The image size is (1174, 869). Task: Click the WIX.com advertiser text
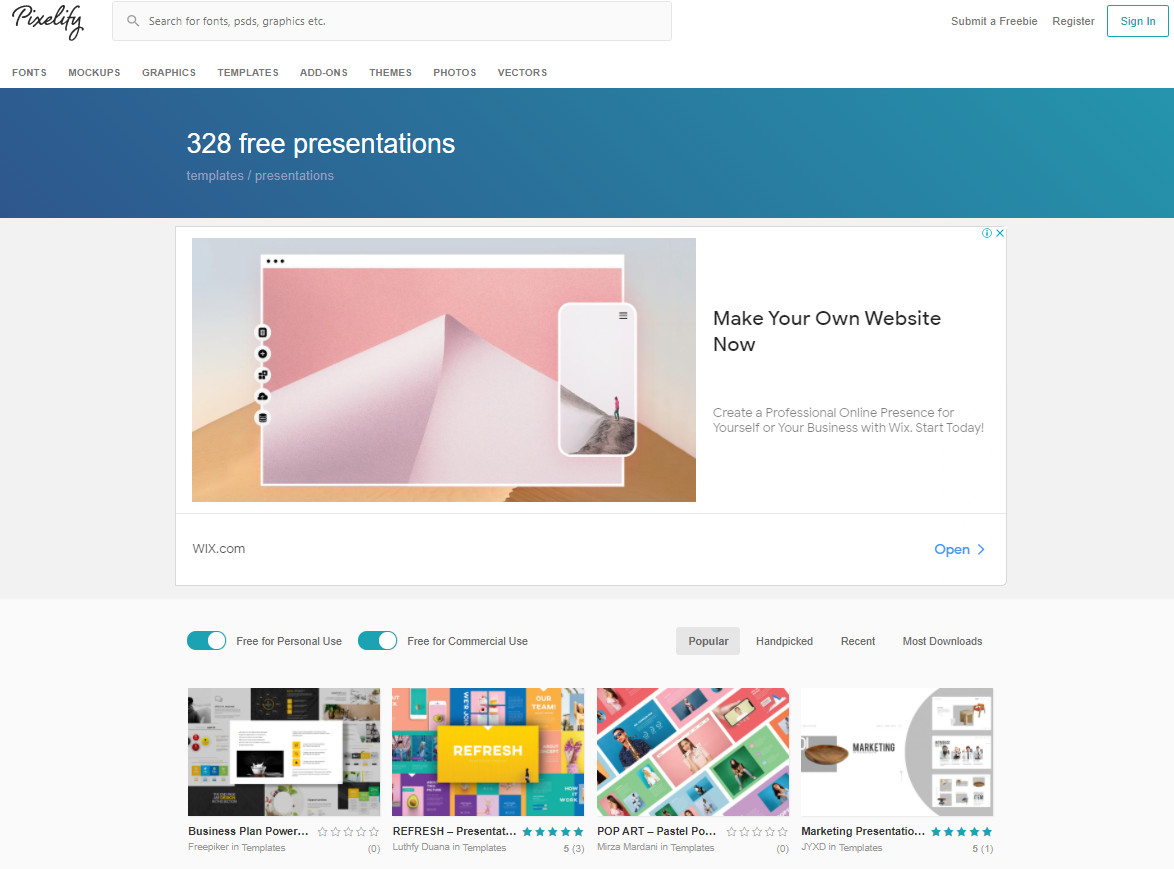click(219, 549)
